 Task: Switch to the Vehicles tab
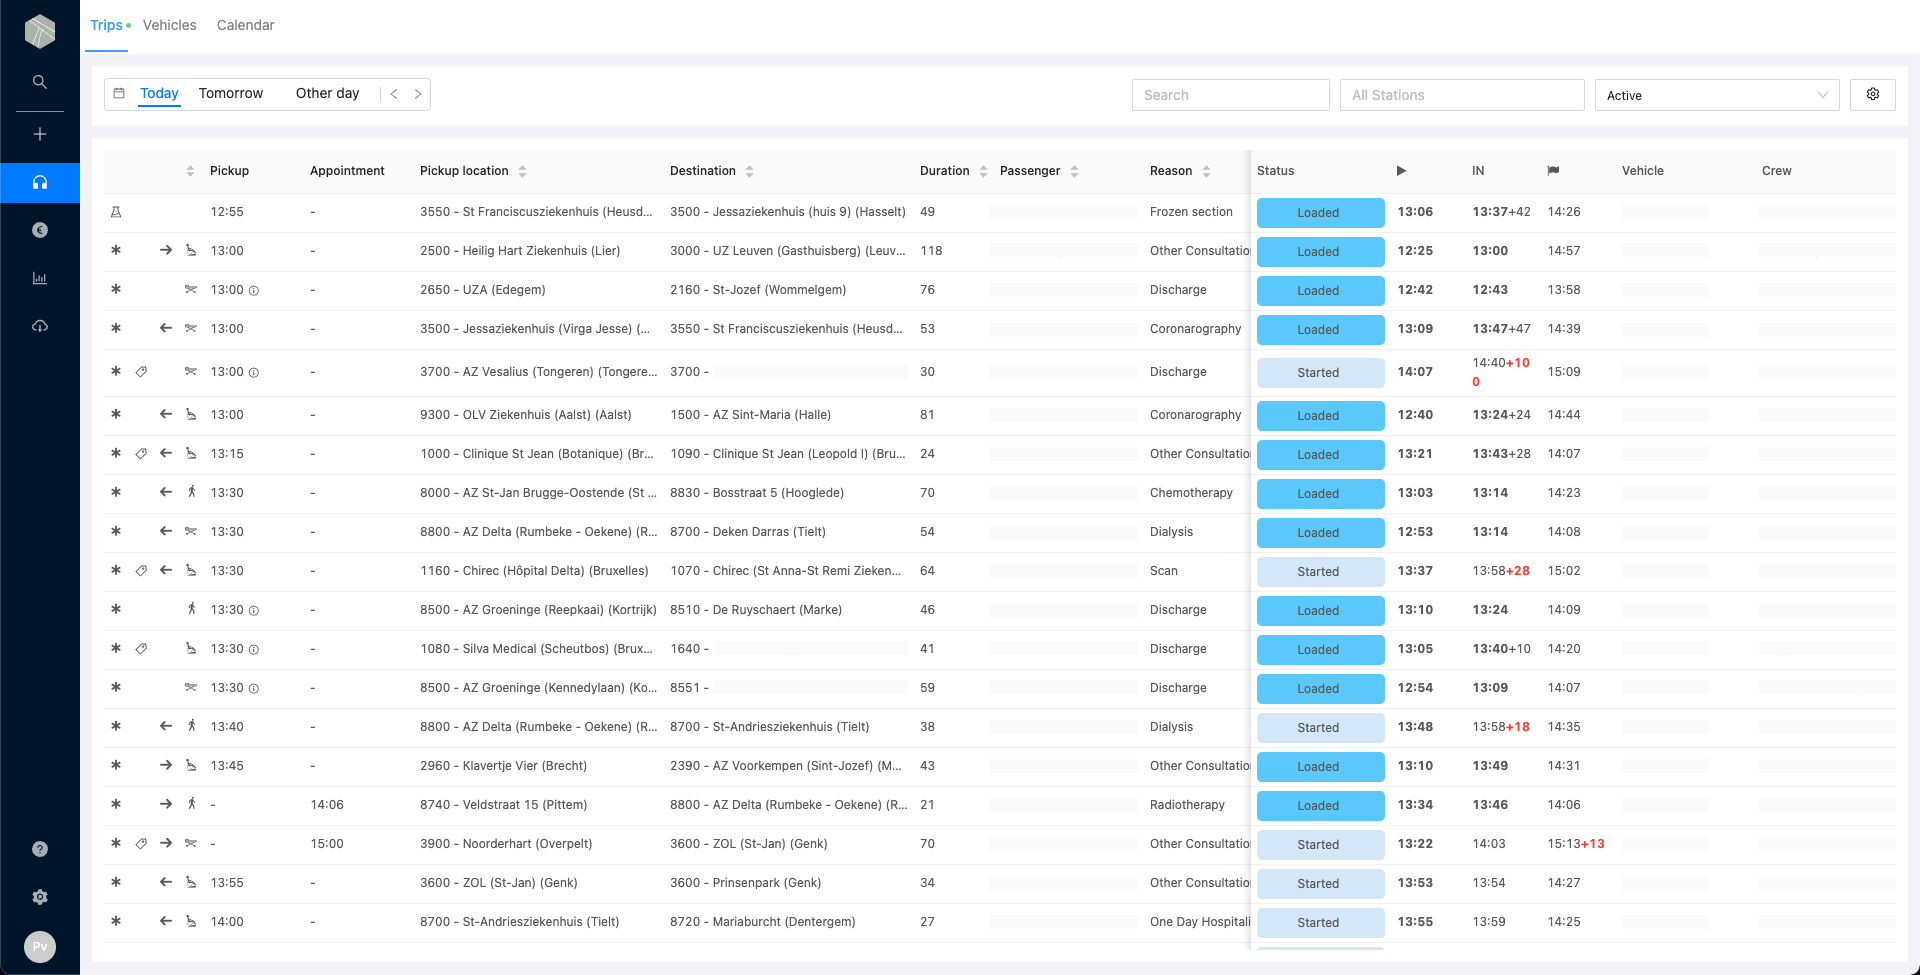[x=169, y=25]
